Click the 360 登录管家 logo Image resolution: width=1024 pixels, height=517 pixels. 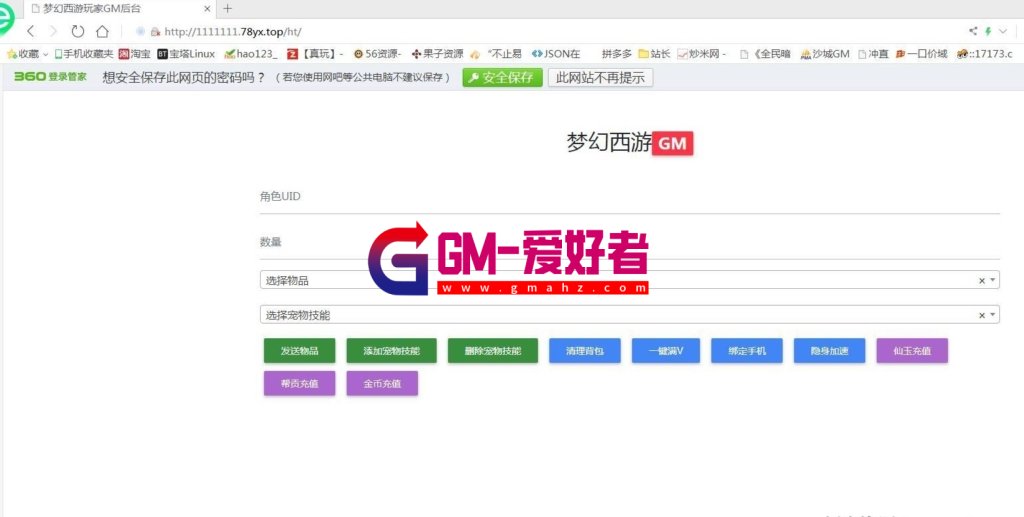(x=50, y=77)
